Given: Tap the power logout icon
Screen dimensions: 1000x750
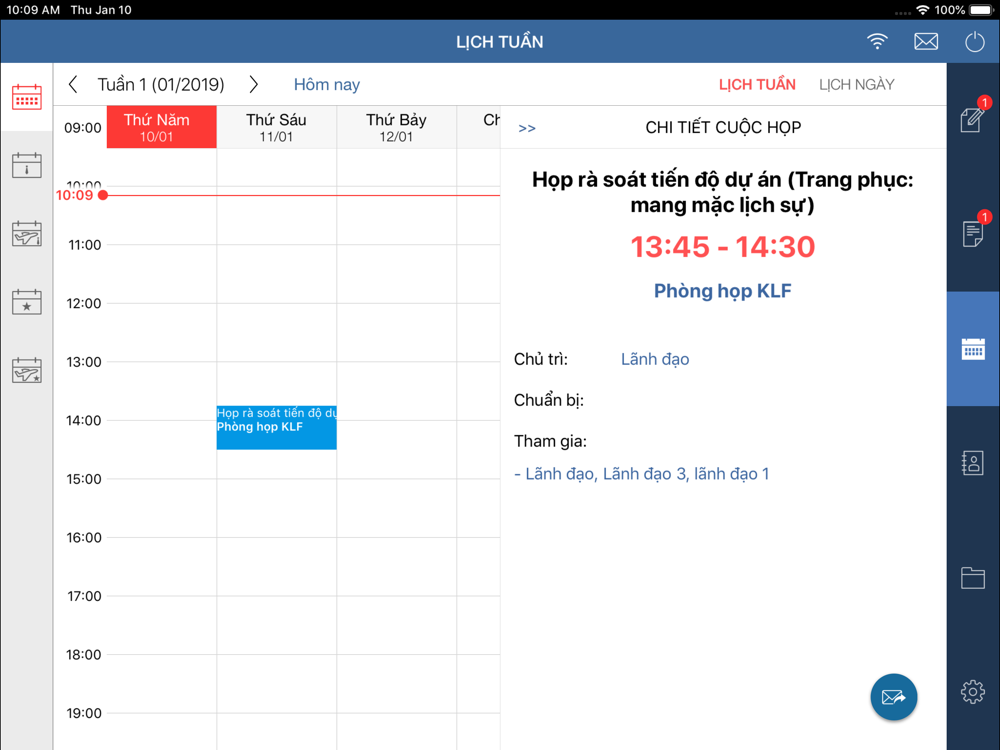Looking at the screenshot, I should click(974, 42).
